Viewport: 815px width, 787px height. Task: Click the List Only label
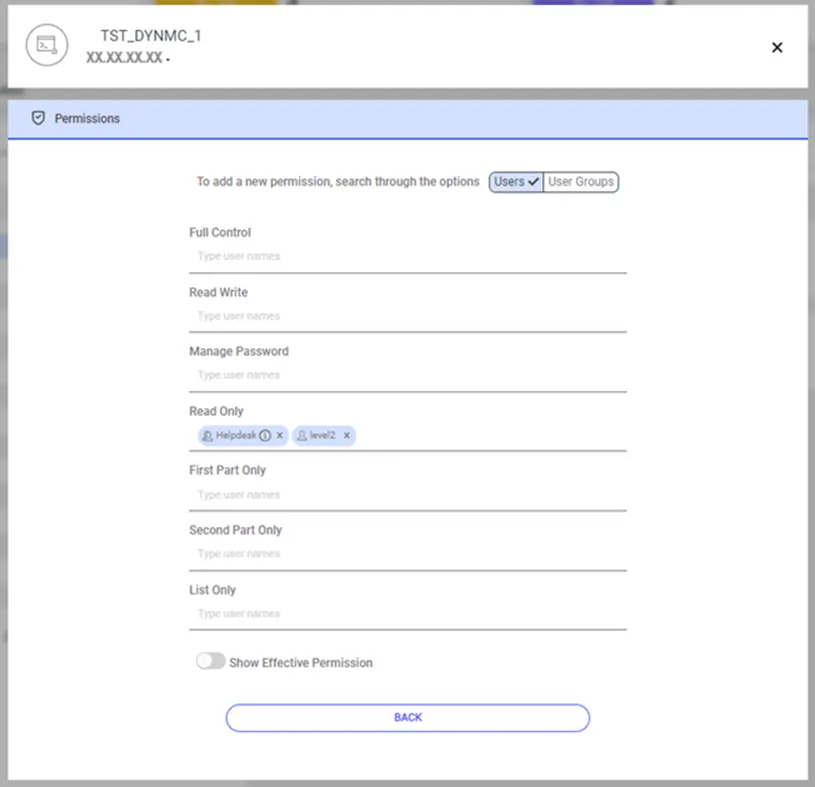coord(212,590)
